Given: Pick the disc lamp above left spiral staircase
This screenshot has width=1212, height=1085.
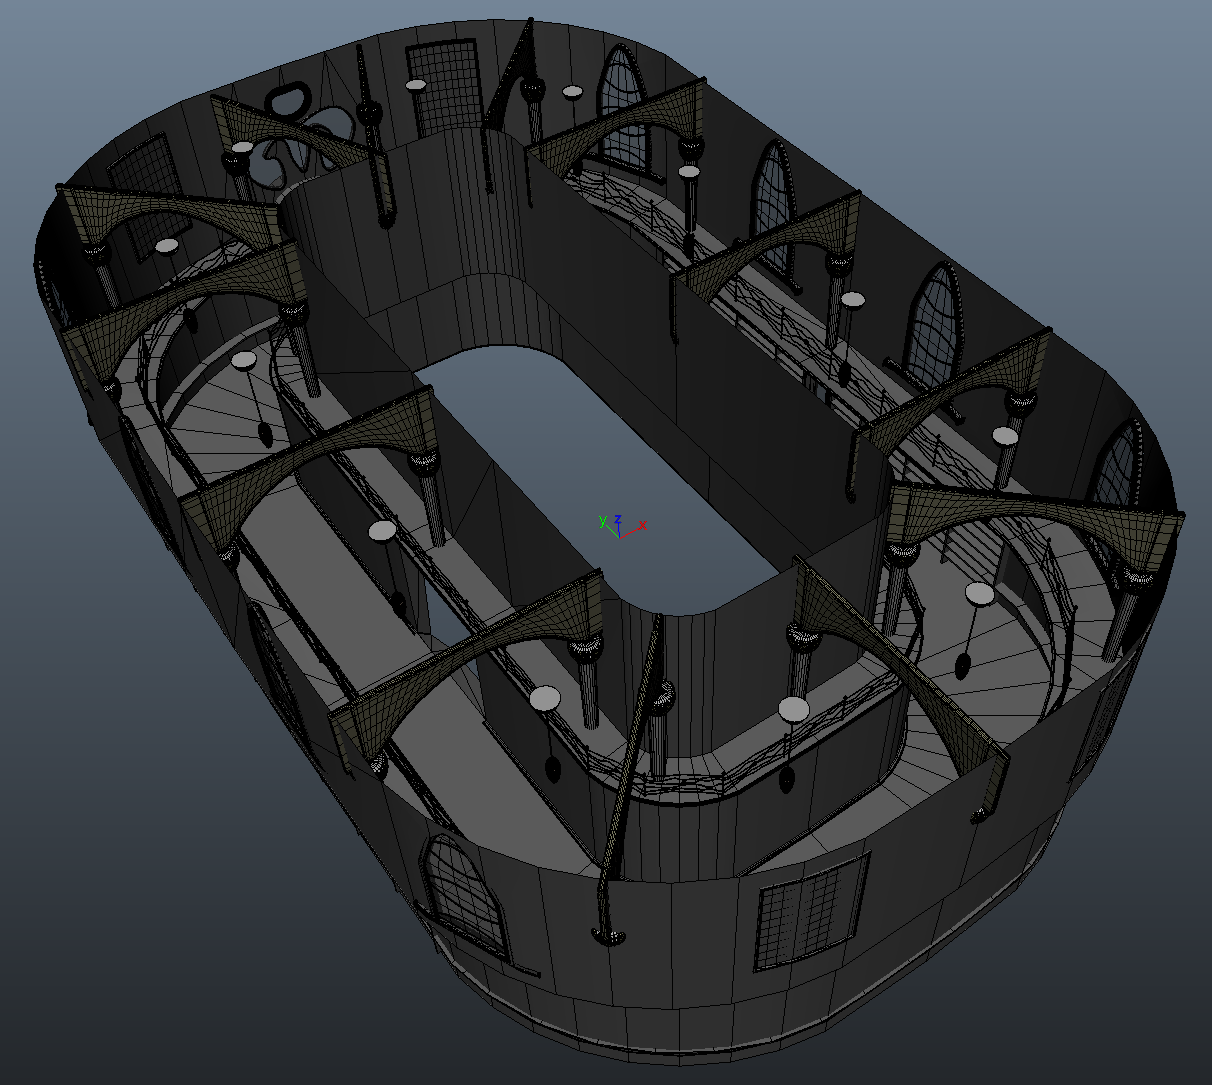Looking at the screenshot, I should click(x=244, y=361).
